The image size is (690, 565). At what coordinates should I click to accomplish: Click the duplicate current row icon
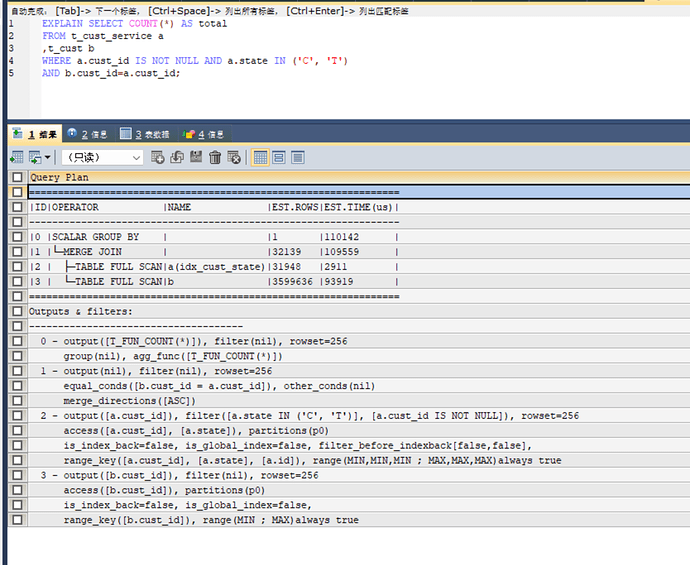[177, 157]
